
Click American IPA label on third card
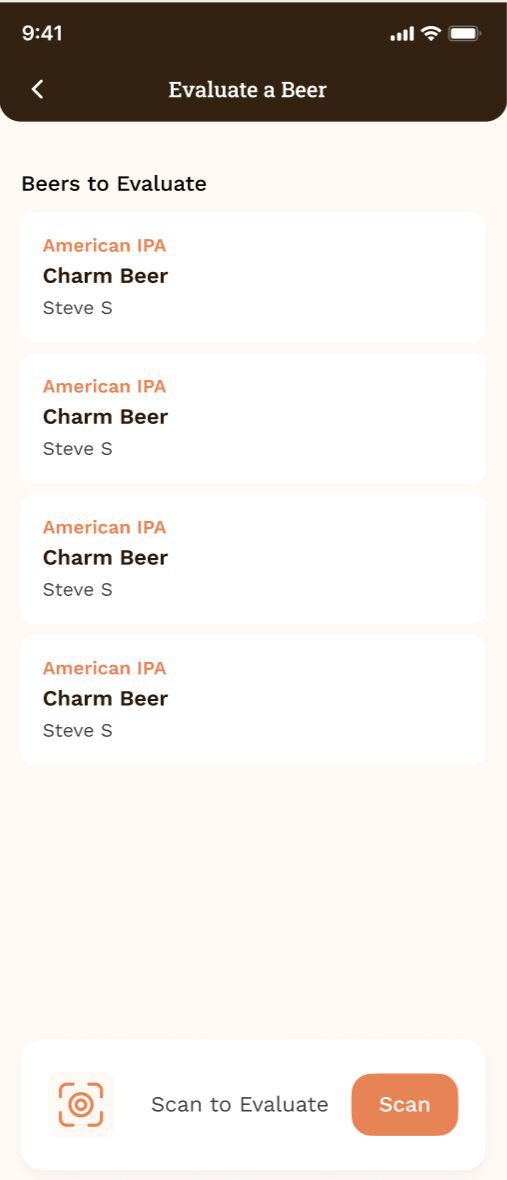coord(105,527)
